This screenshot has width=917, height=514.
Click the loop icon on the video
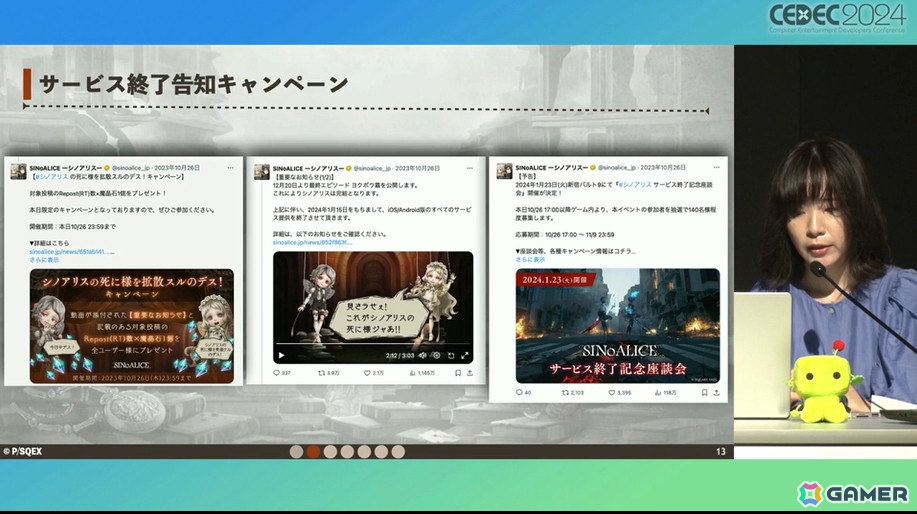[451, 355]
